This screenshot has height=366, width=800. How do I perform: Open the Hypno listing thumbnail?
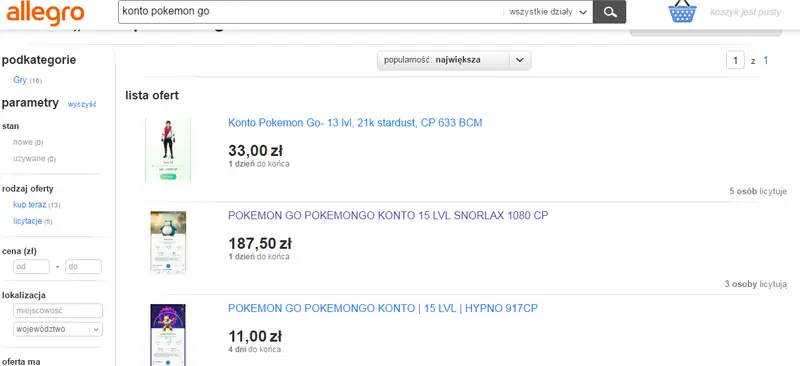point(168,334)
